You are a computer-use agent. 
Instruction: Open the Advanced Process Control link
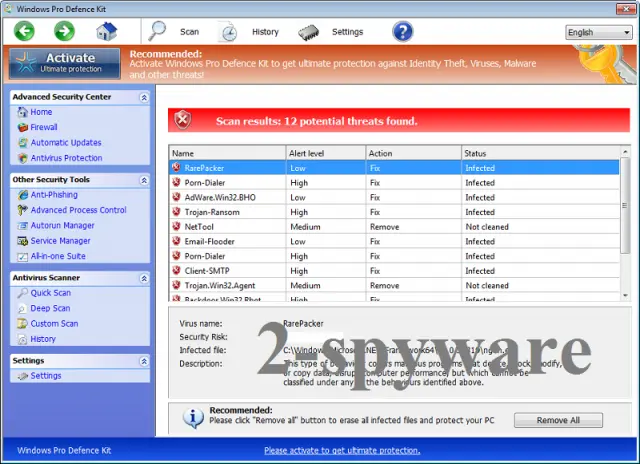(x=78, y=210)
